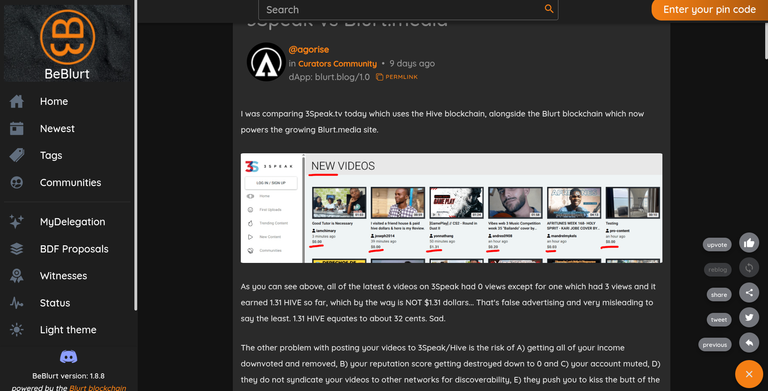The height and width of the screenshot is (391, 768).
Task: Click the Status pulse icon
Action: [x=17, y=303]
